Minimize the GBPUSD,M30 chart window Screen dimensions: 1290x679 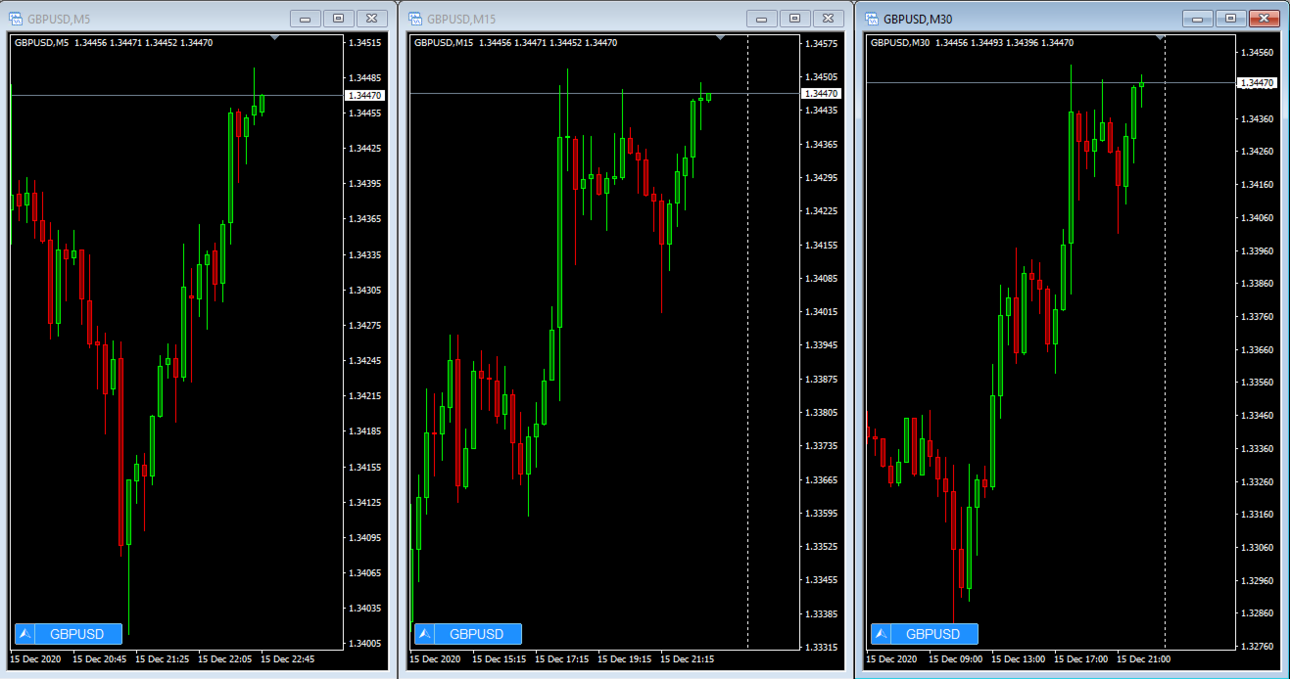click(x=1197, y=18)
